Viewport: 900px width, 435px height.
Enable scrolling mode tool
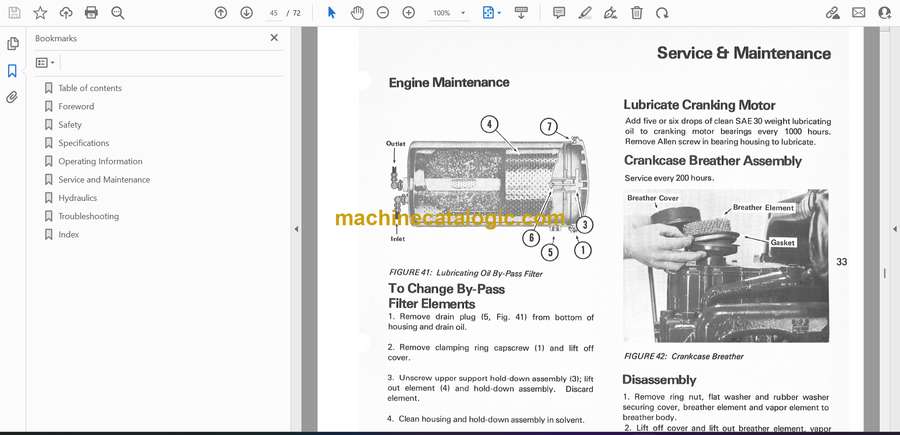[x=521, y=13]
